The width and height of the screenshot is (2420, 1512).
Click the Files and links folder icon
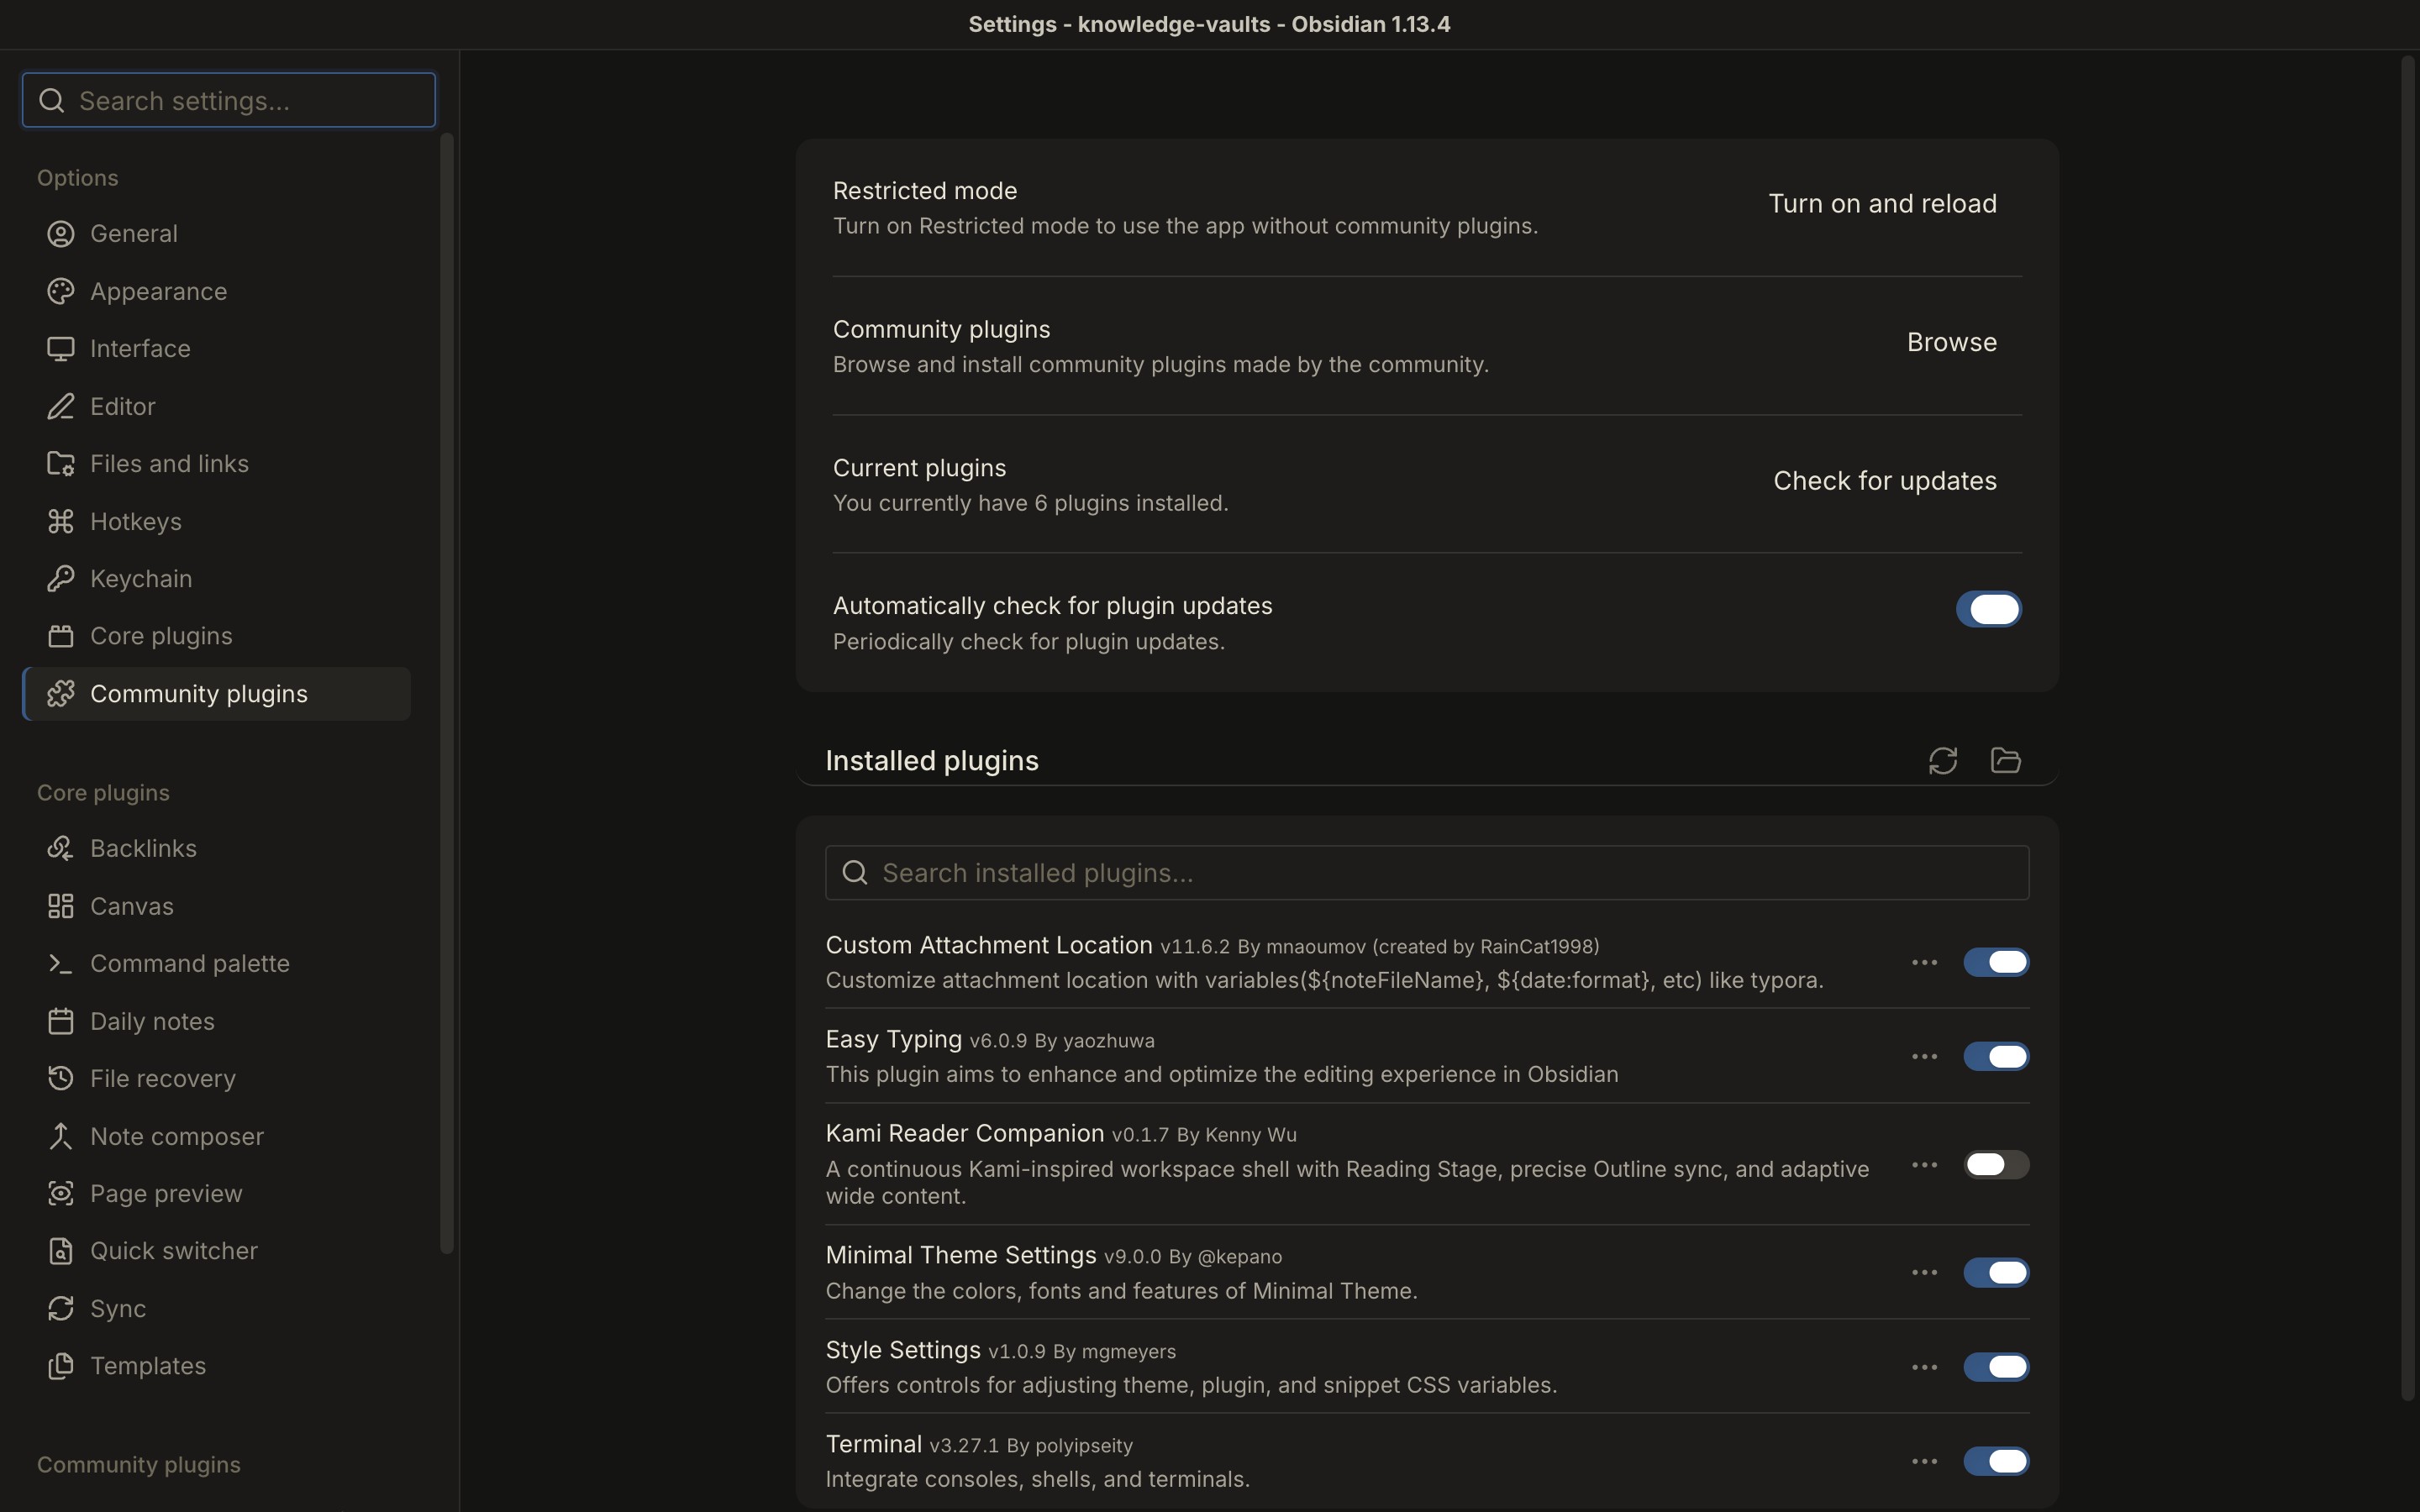point(61,464)
